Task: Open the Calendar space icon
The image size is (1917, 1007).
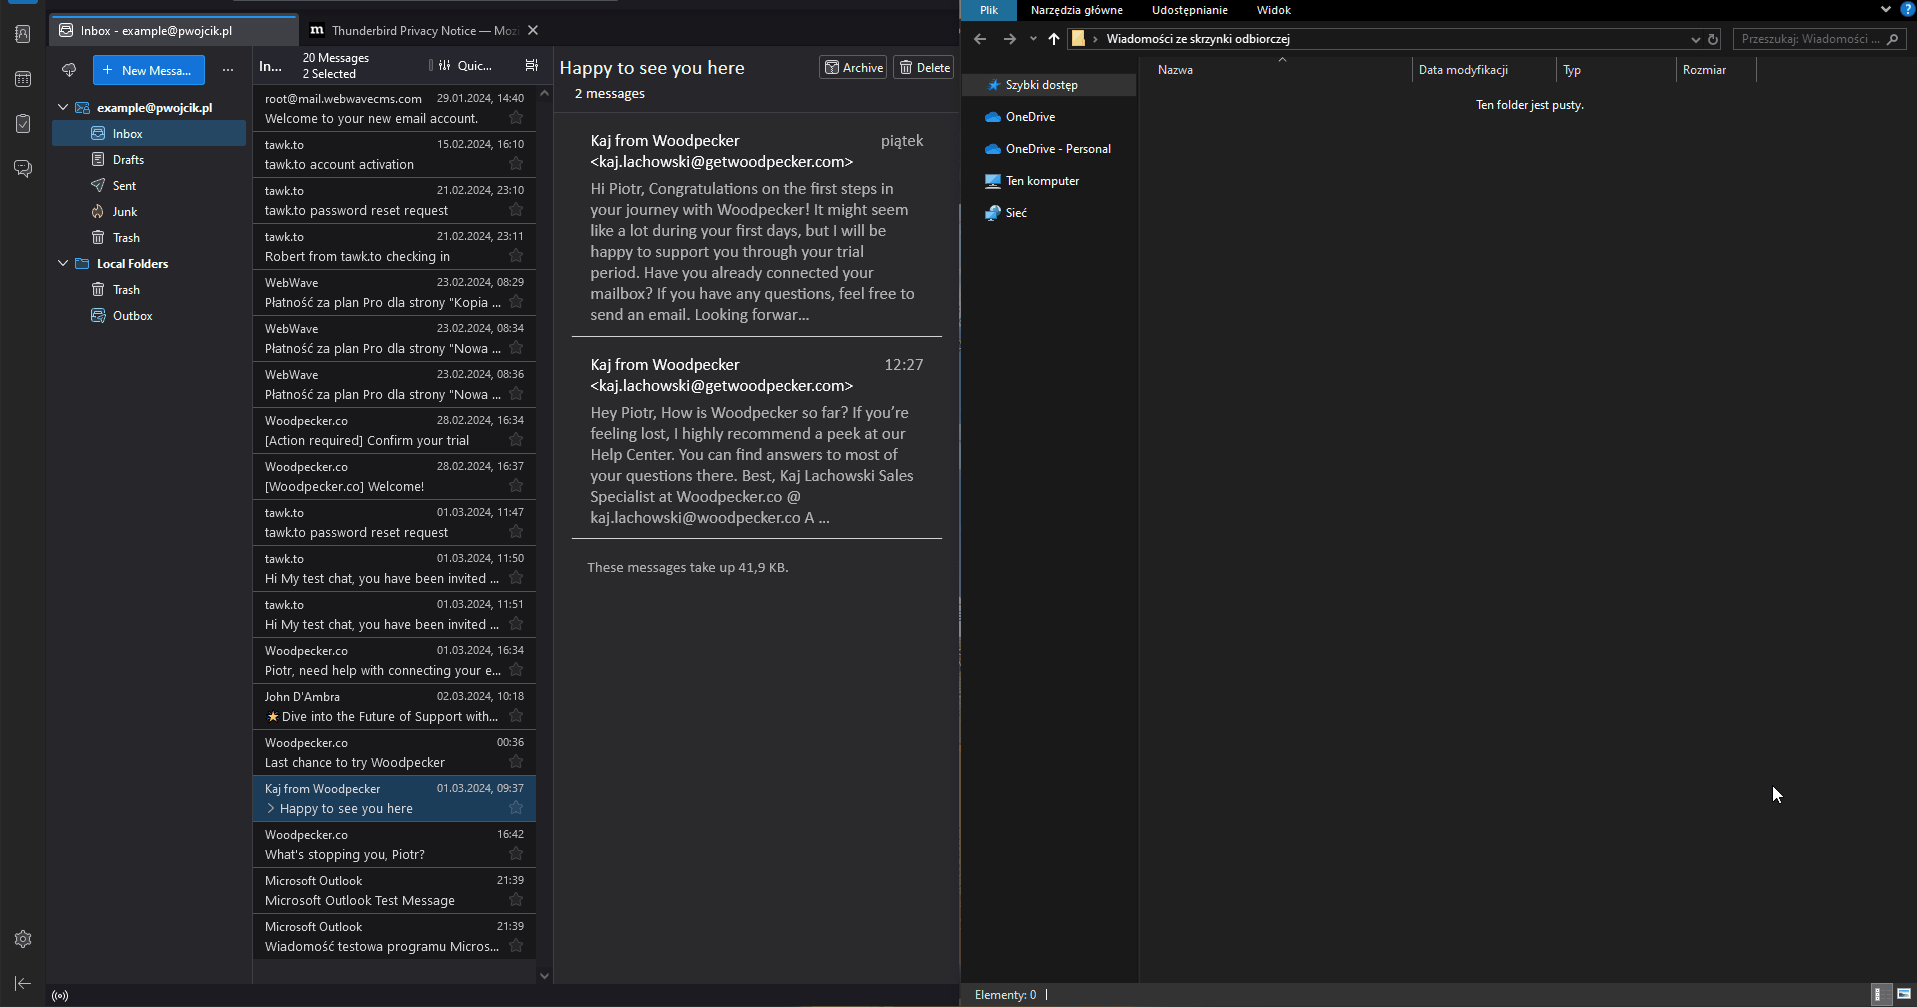Action: point(23,79)
